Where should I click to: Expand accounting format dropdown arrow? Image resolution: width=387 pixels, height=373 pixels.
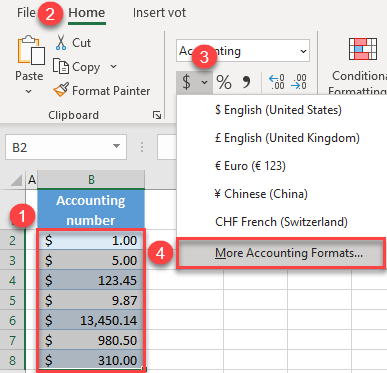(x=205, y=82)
